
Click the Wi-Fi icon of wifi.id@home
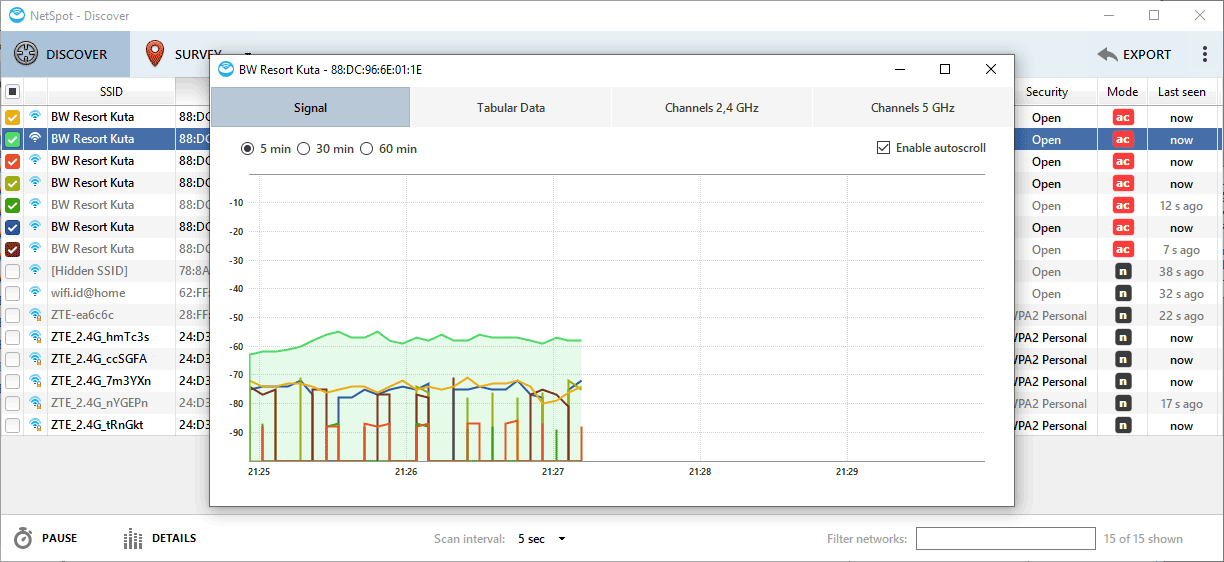pos(35,293)
